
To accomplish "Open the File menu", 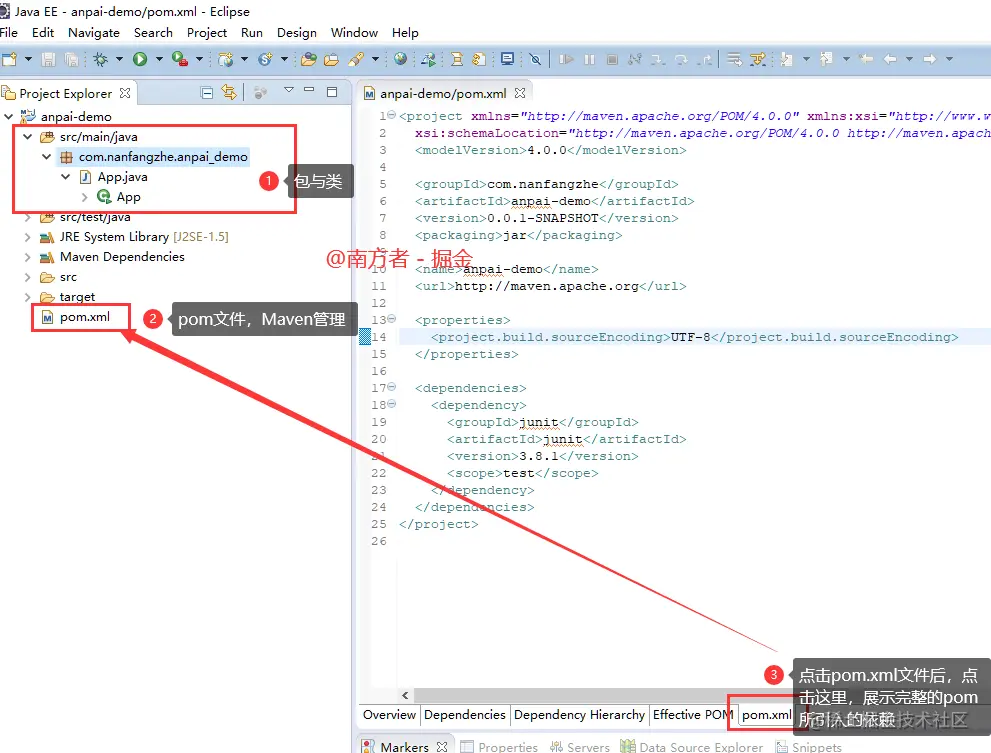I will [9, 33].
